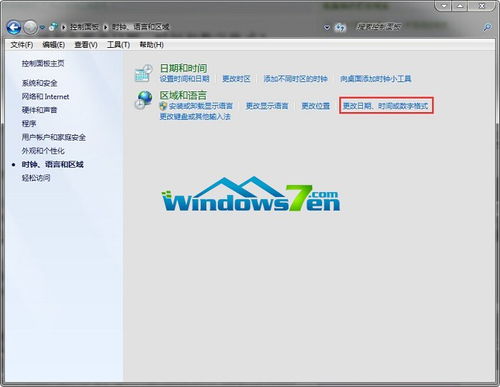The image size is (500, 387).
Task: Open the 更改时区 link
Action: coord(236,79)
